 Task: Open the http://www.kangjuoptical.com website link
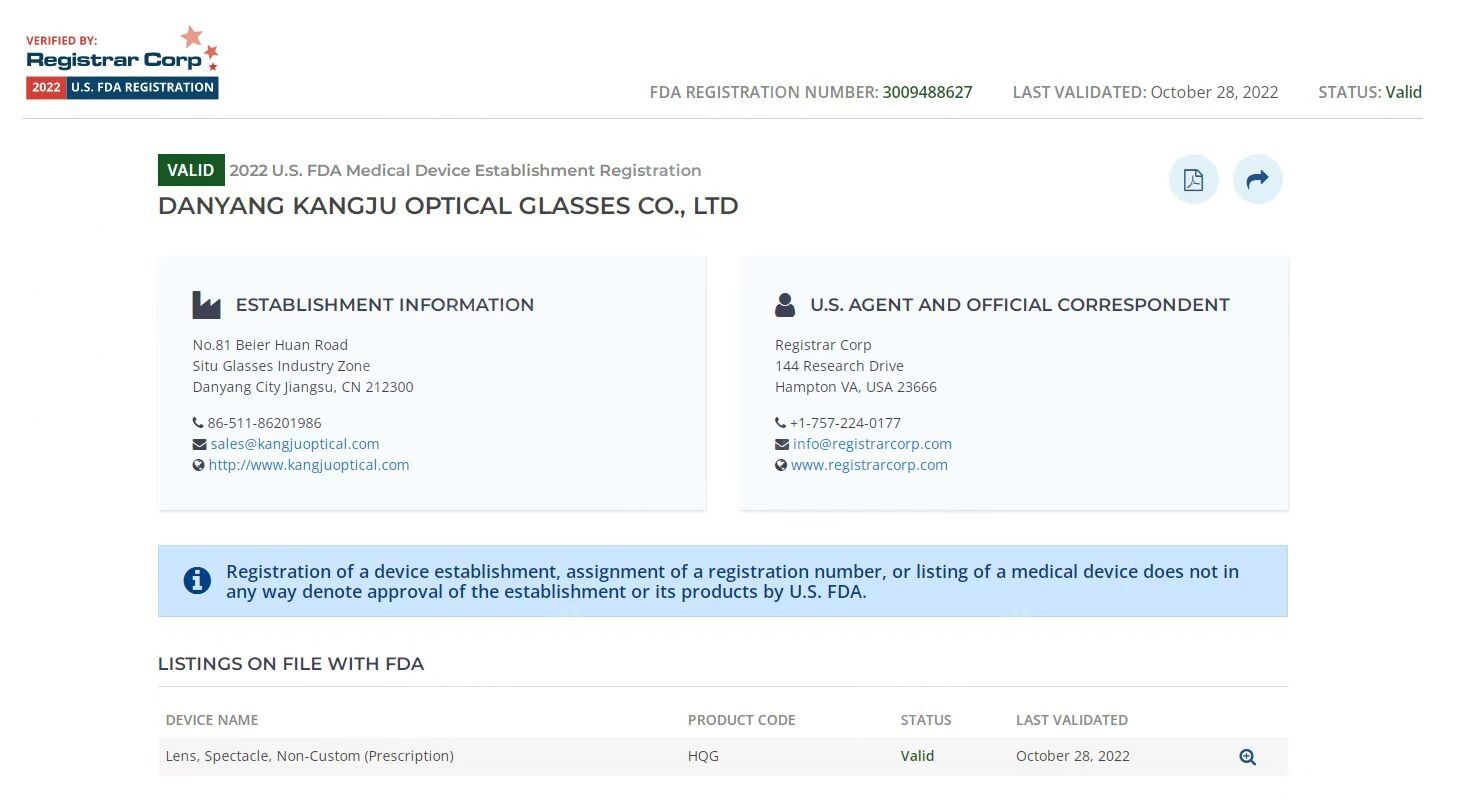(x=309, y=465)
